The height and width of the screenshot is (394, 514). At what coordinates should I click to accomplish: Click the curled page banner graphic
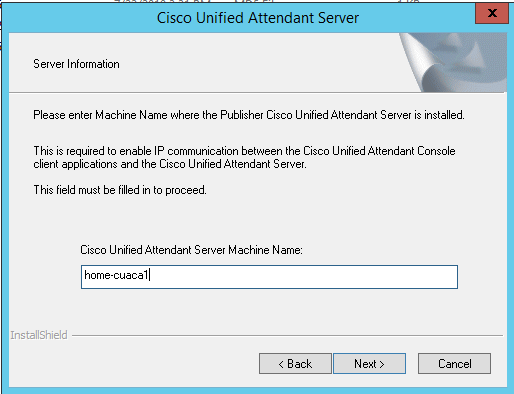453,62
